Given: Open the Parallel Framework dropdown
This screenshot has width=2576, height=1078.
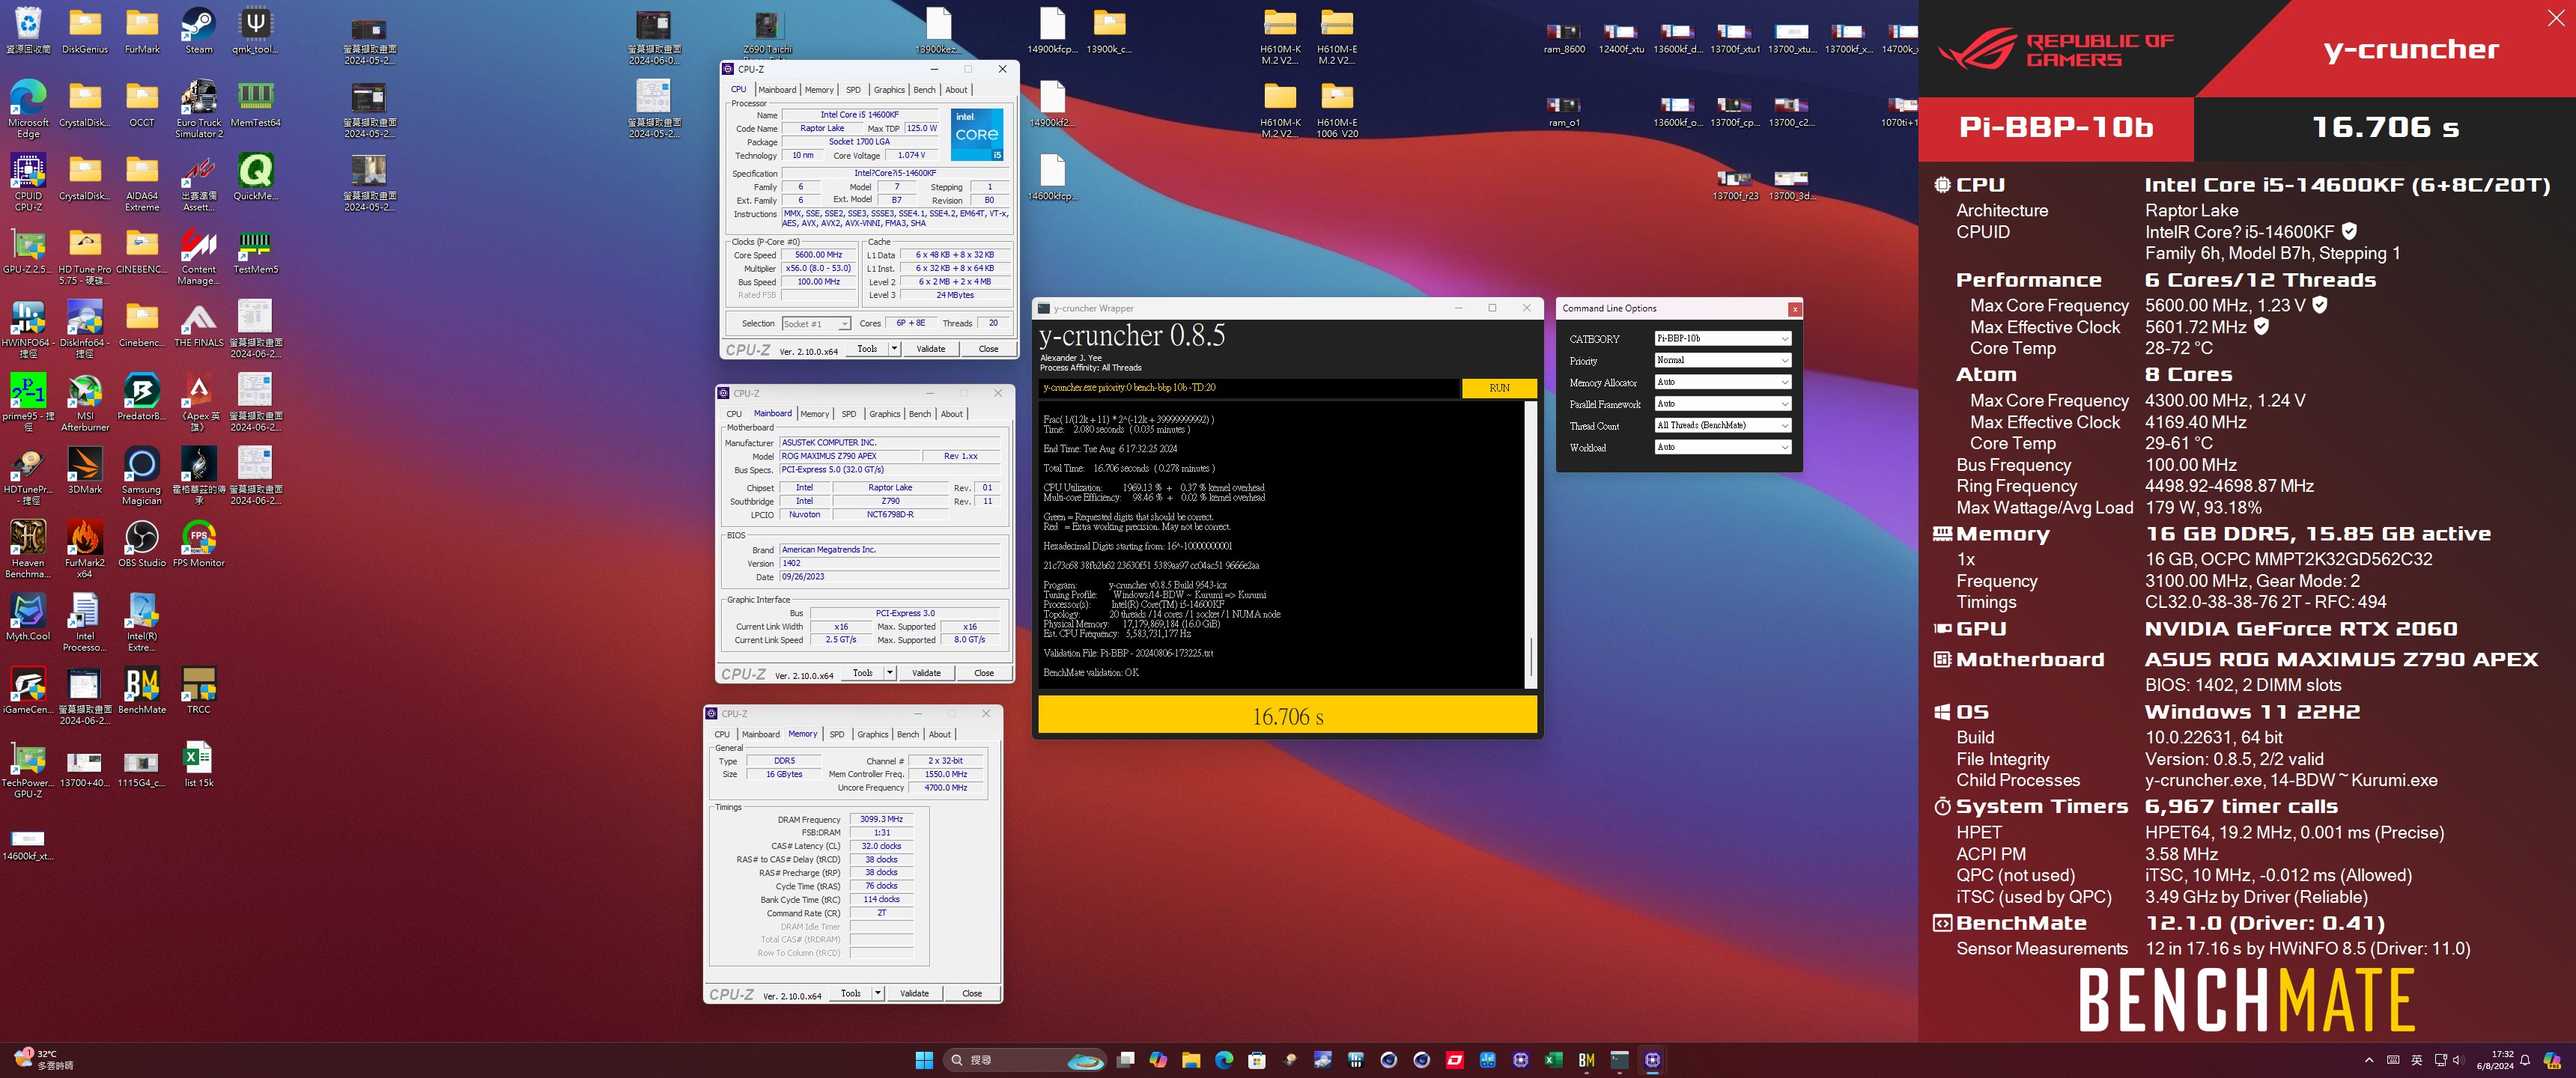Looking at the screenshot, I should [x=1722, y=404].
